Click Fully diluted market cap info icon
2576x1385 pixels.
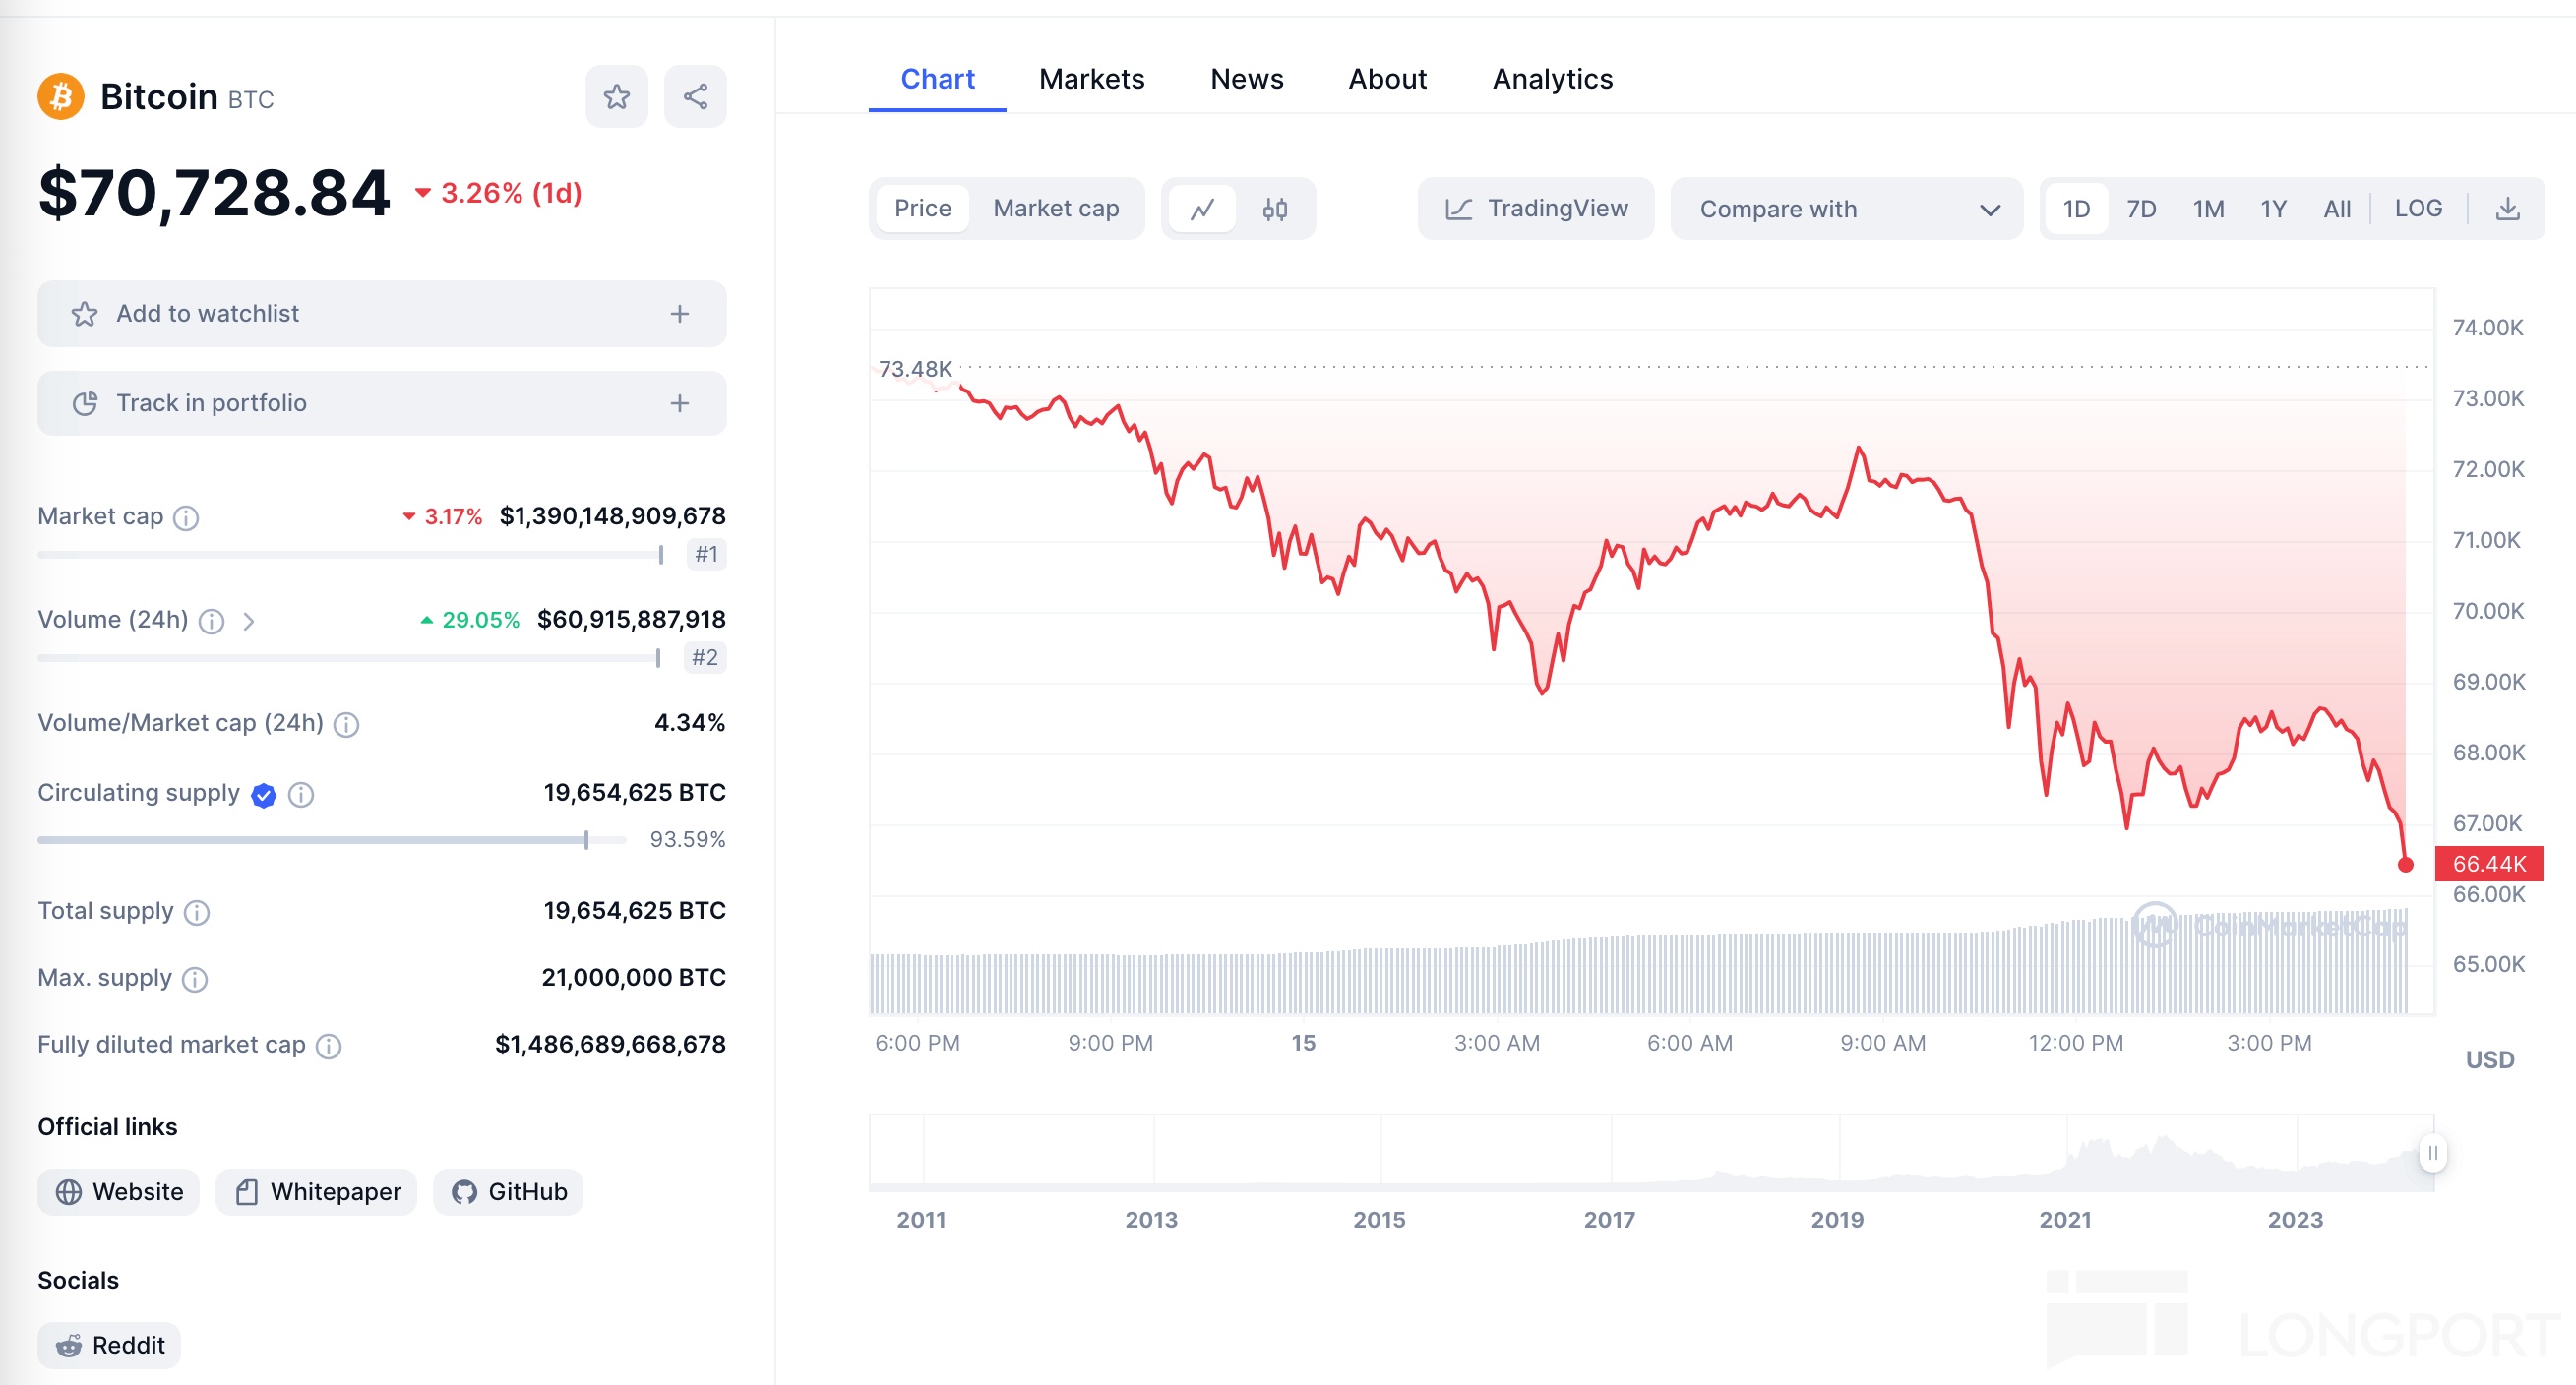(328, 1046)
